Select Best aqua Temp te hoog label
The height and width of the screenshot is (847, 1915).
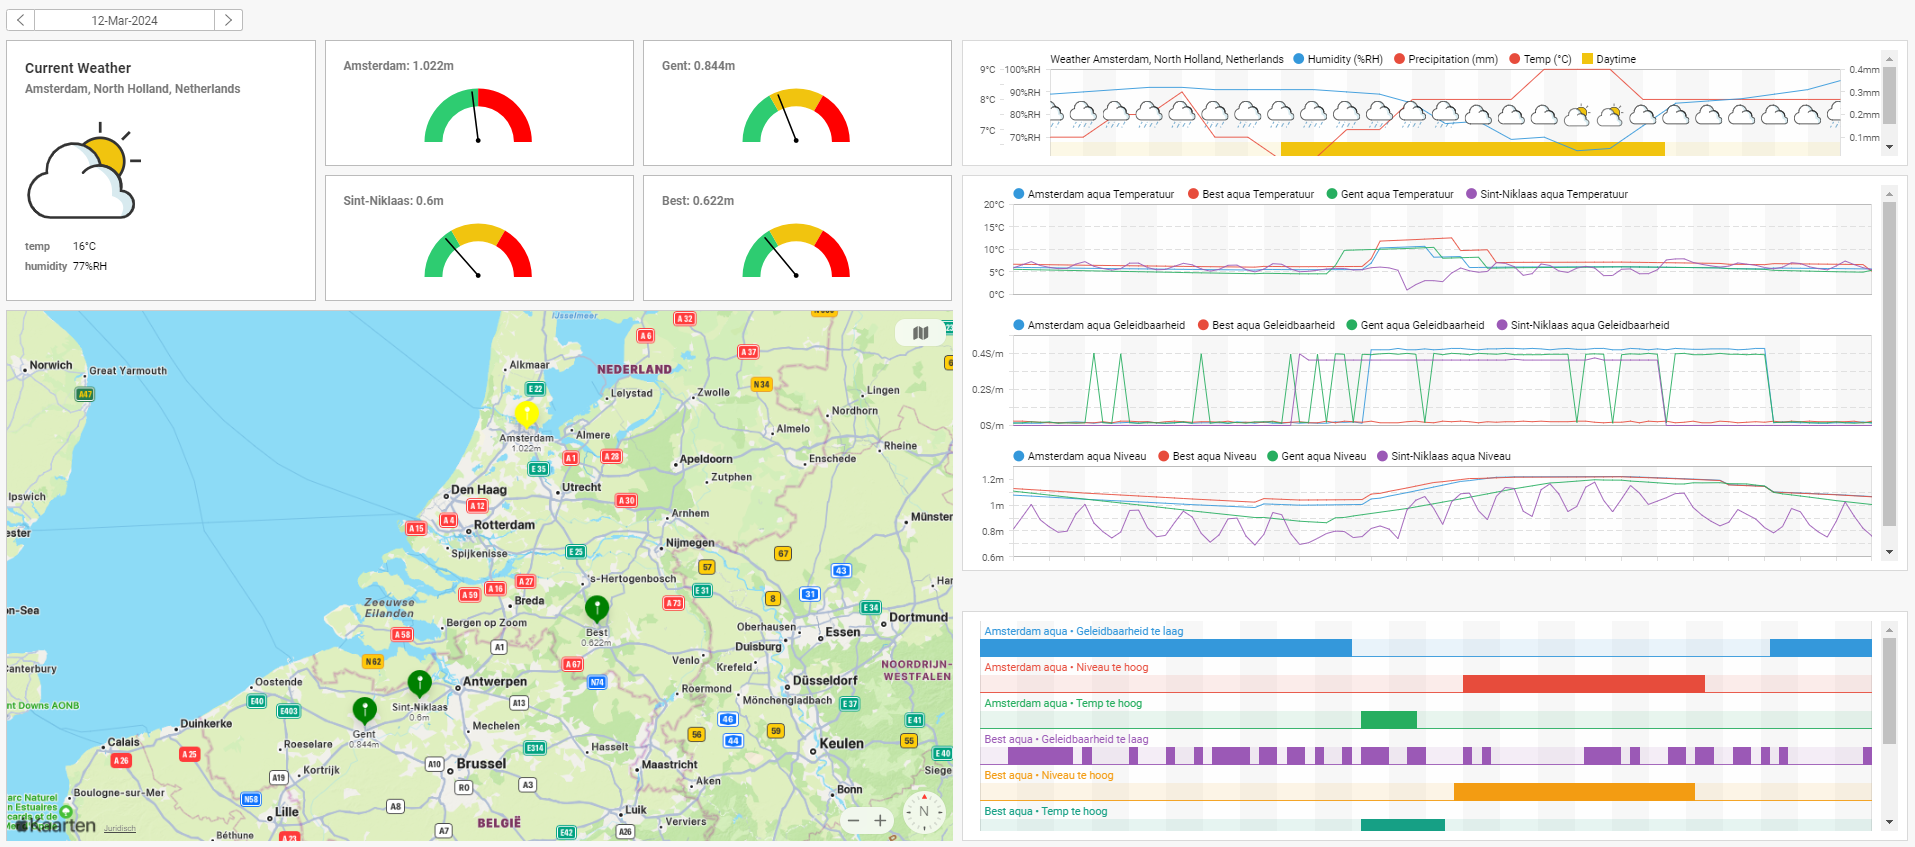point(1045,811)
